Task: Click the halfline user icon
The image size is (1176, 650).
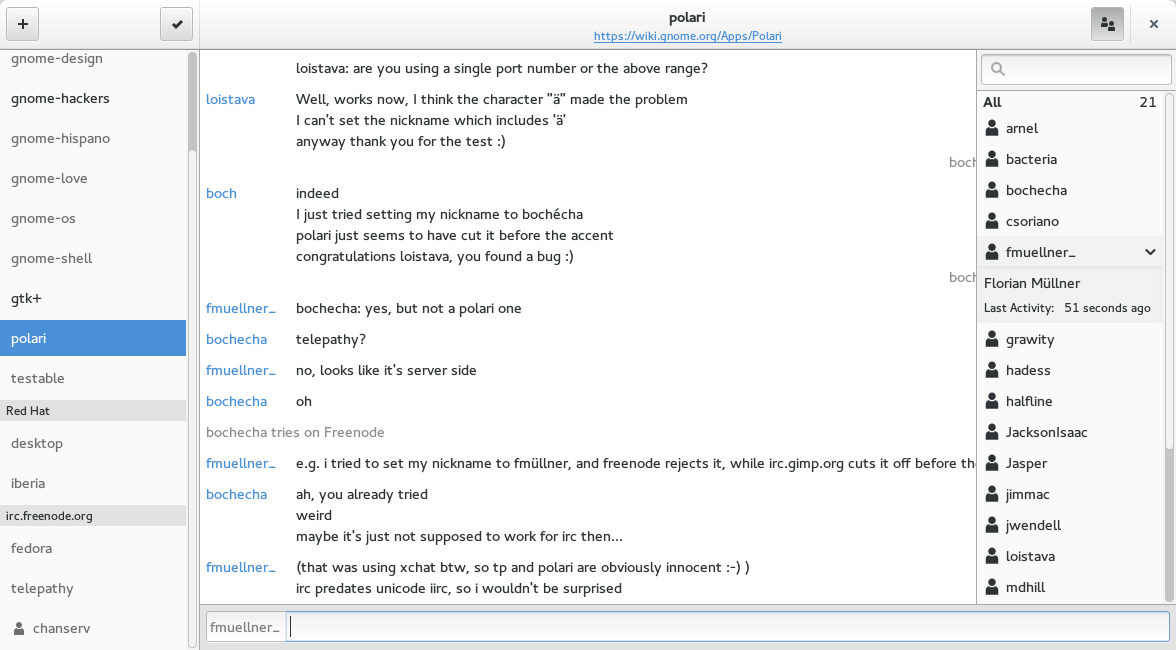Action: pos(992,401)
